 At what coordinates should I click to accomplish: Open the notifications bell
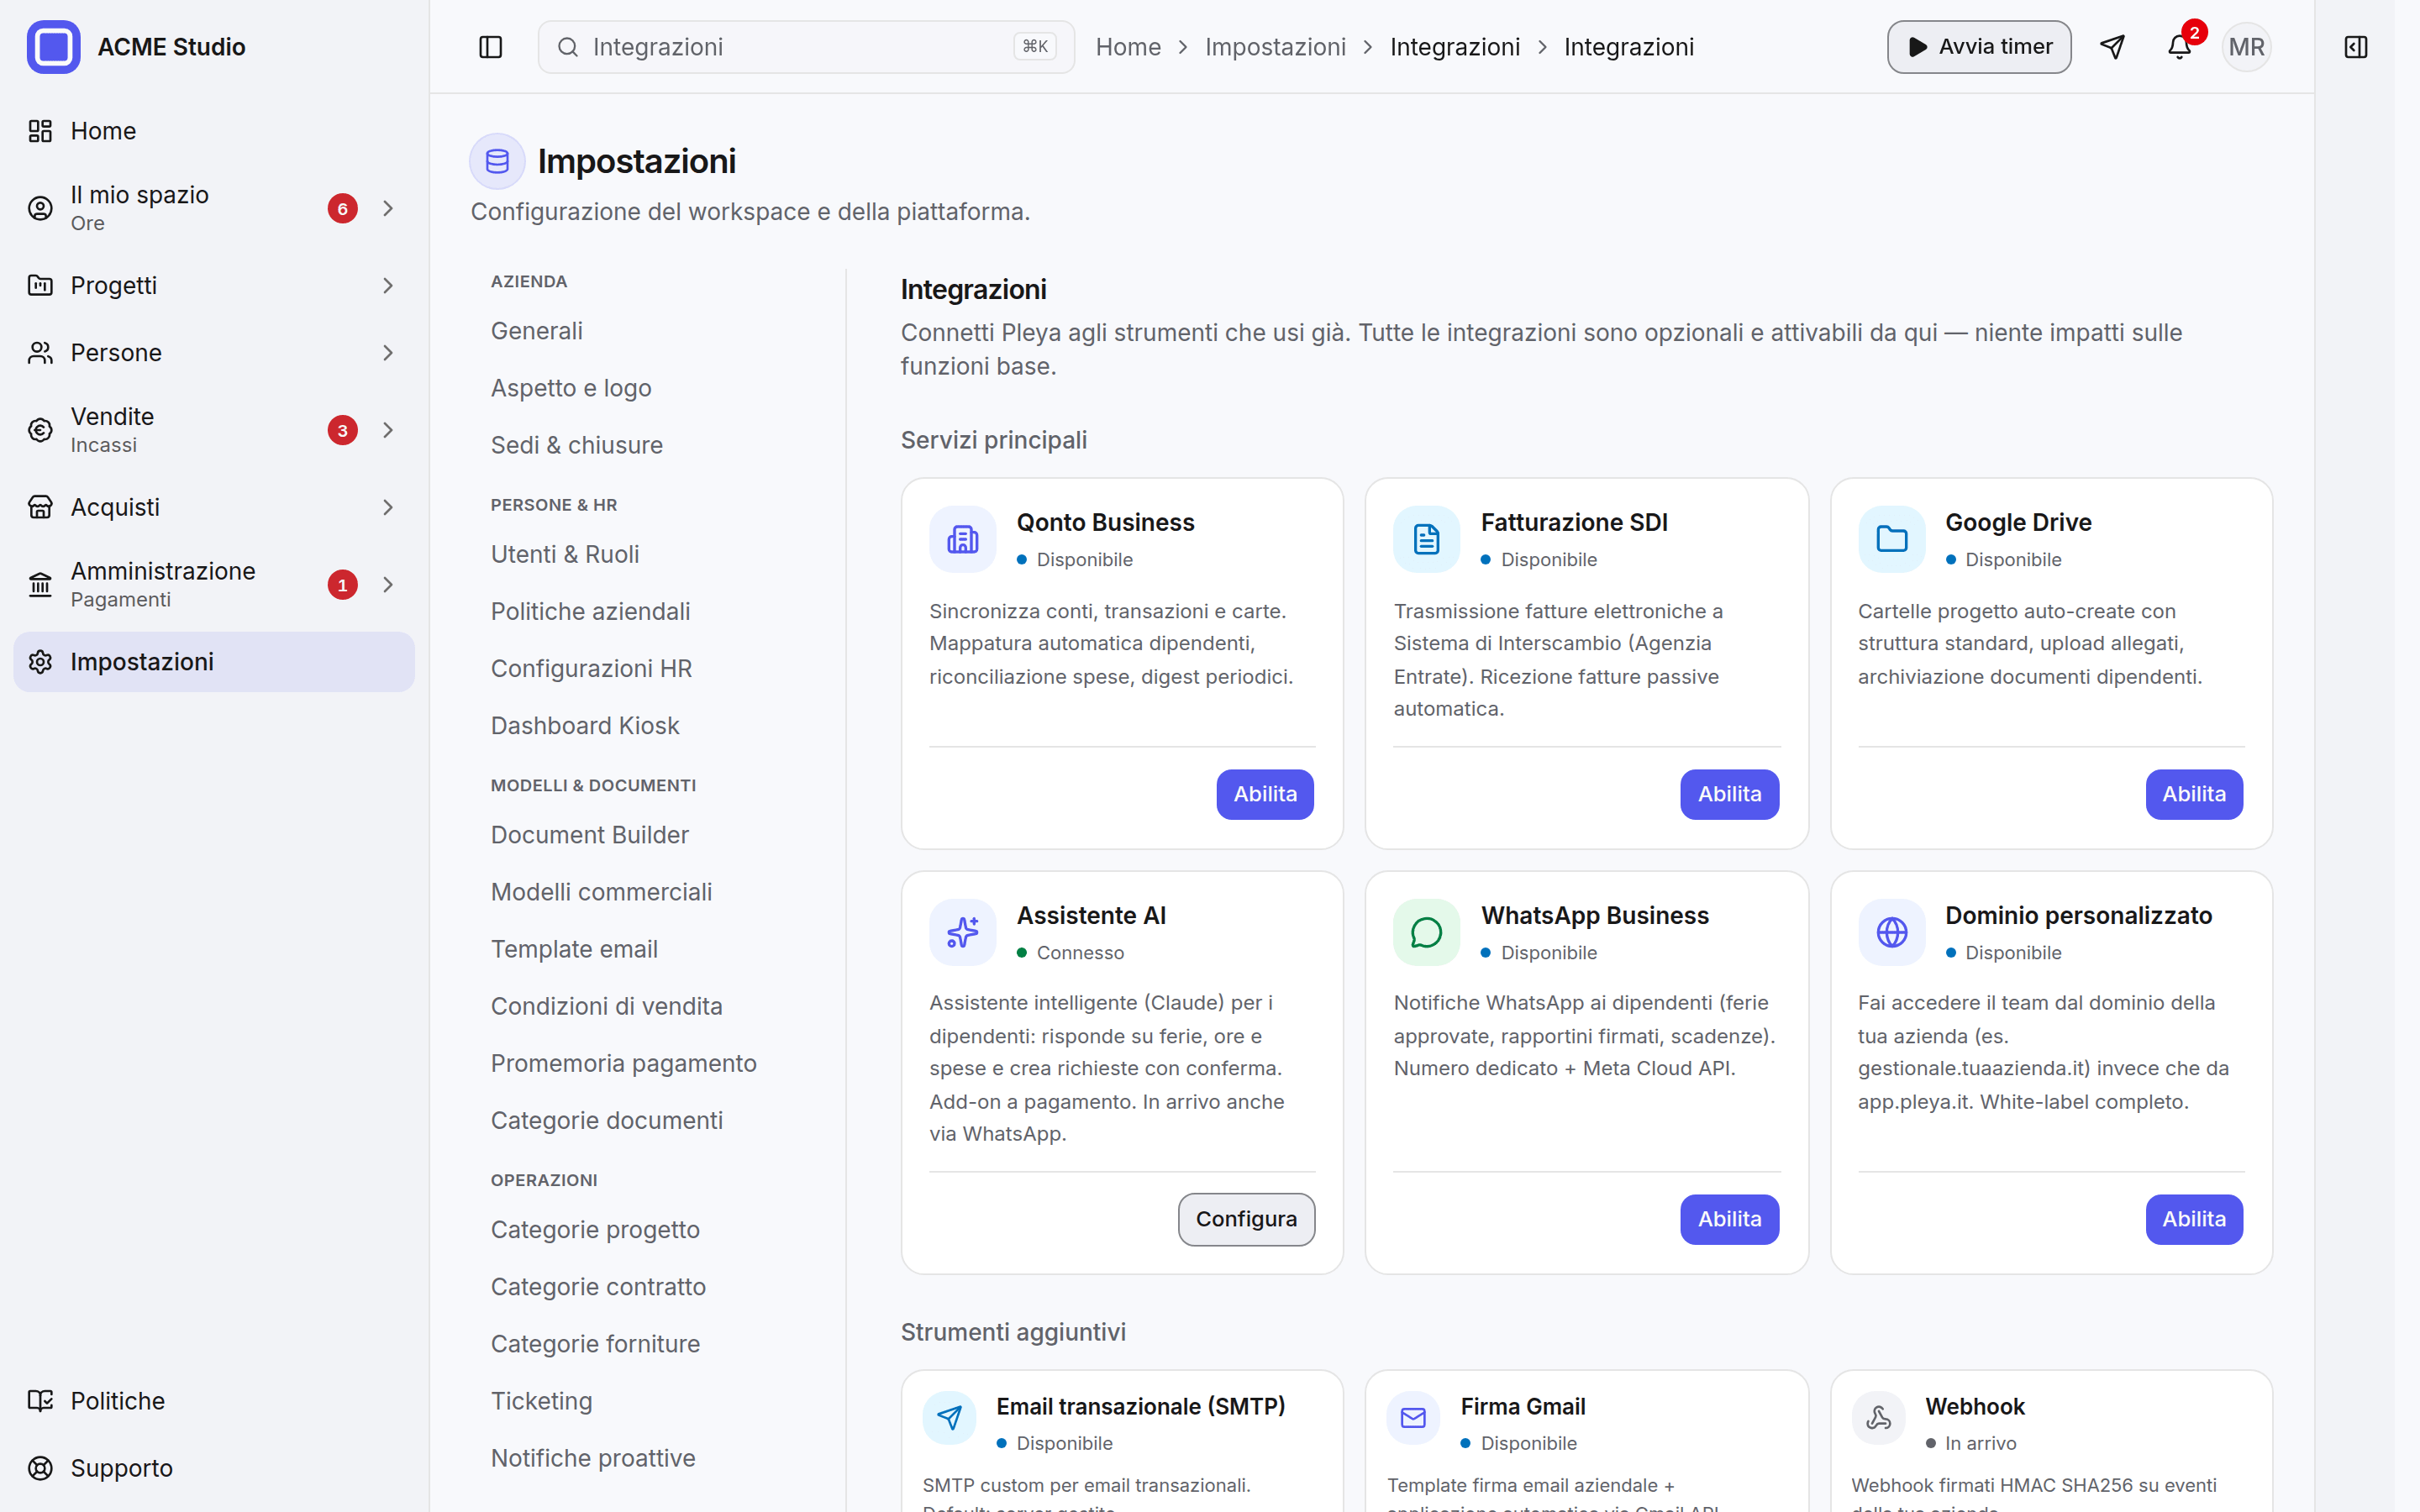tap(2179, 47)
